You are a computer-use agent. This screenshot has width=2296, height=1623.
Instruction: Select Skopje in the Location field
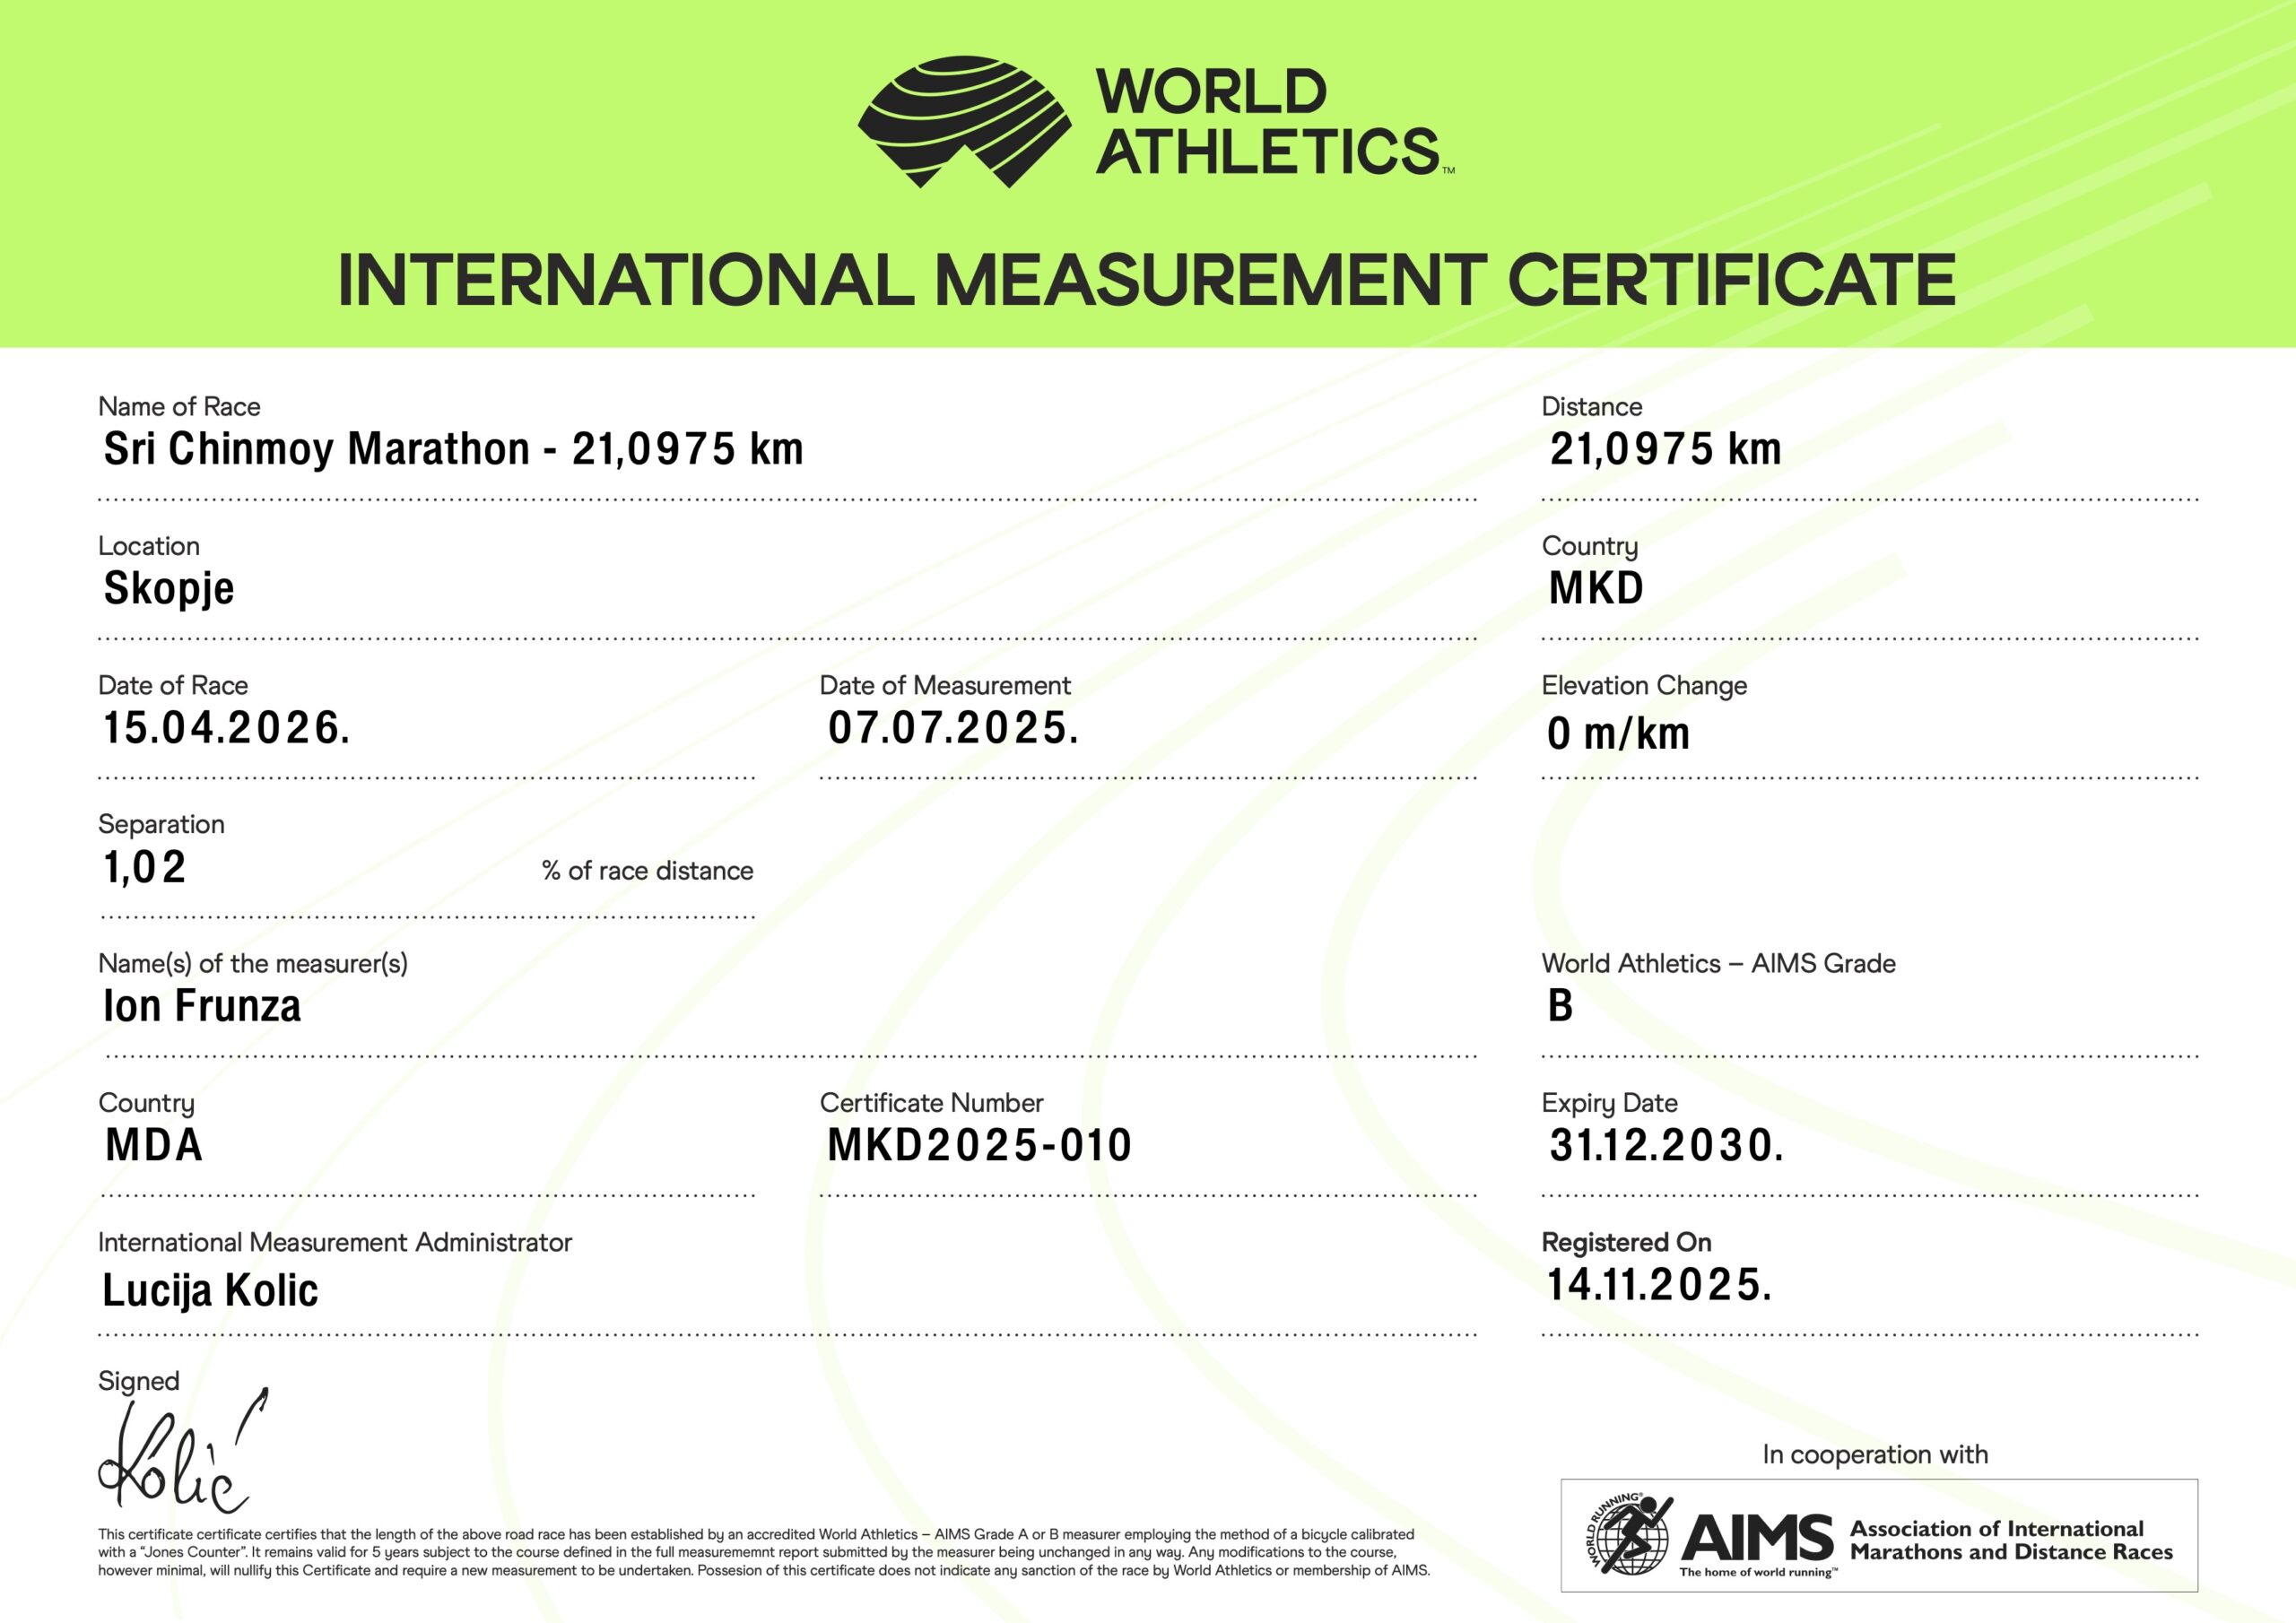[168, 588]
